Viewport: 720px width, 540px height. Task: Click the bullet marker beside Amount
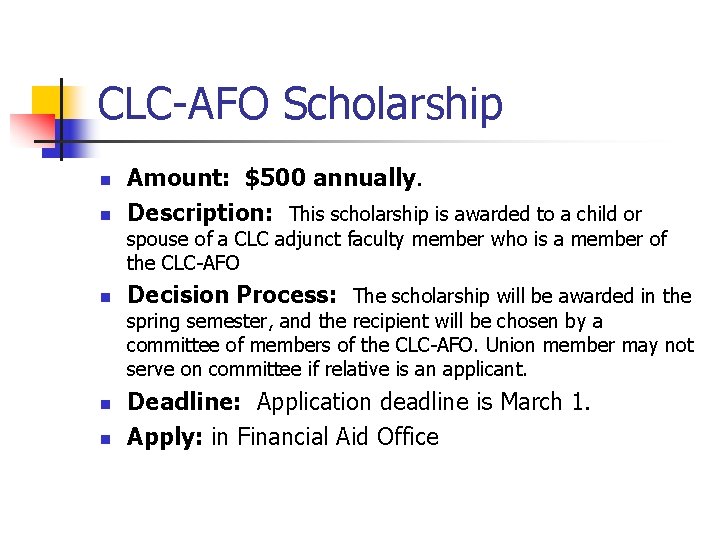[x=104, y=181]
